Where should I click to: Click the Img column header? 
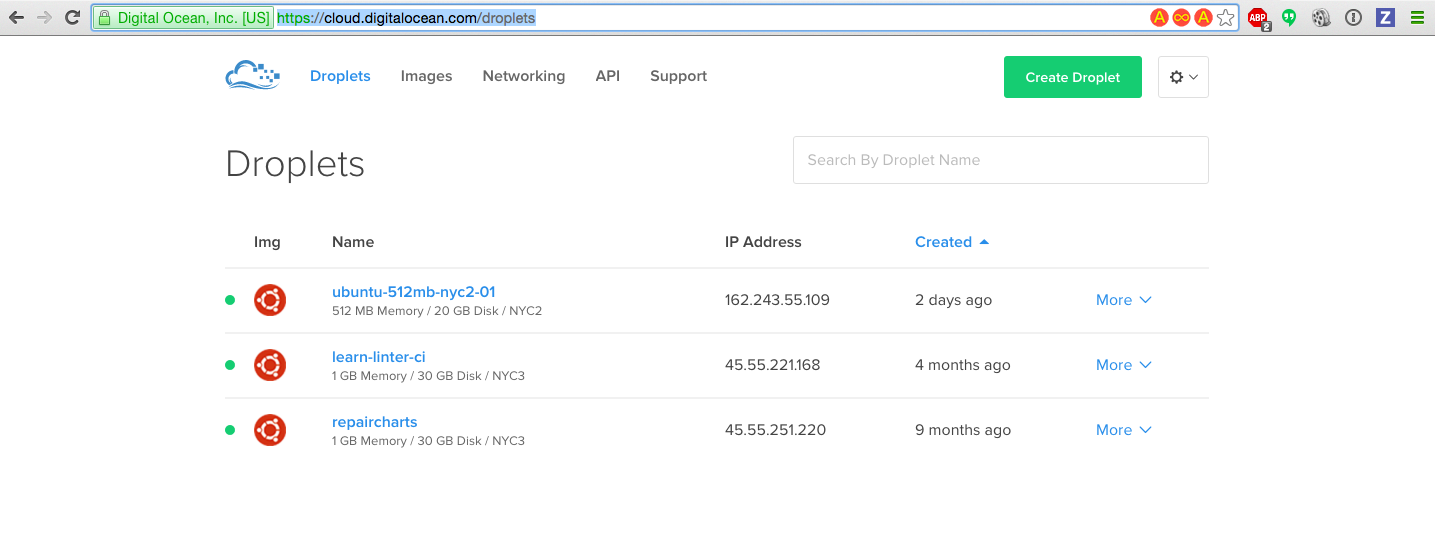coord(267,242)
